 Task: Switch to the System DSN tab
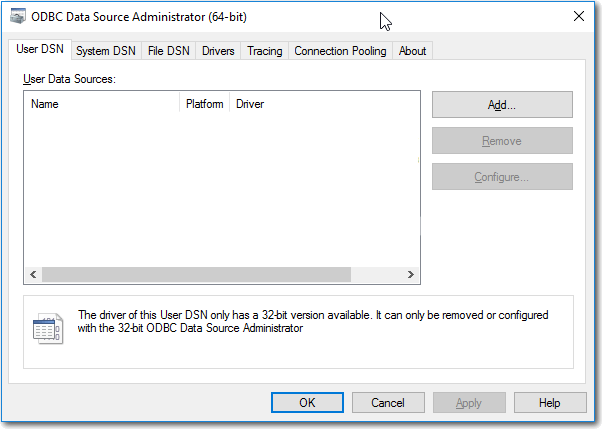pos(106,51)
